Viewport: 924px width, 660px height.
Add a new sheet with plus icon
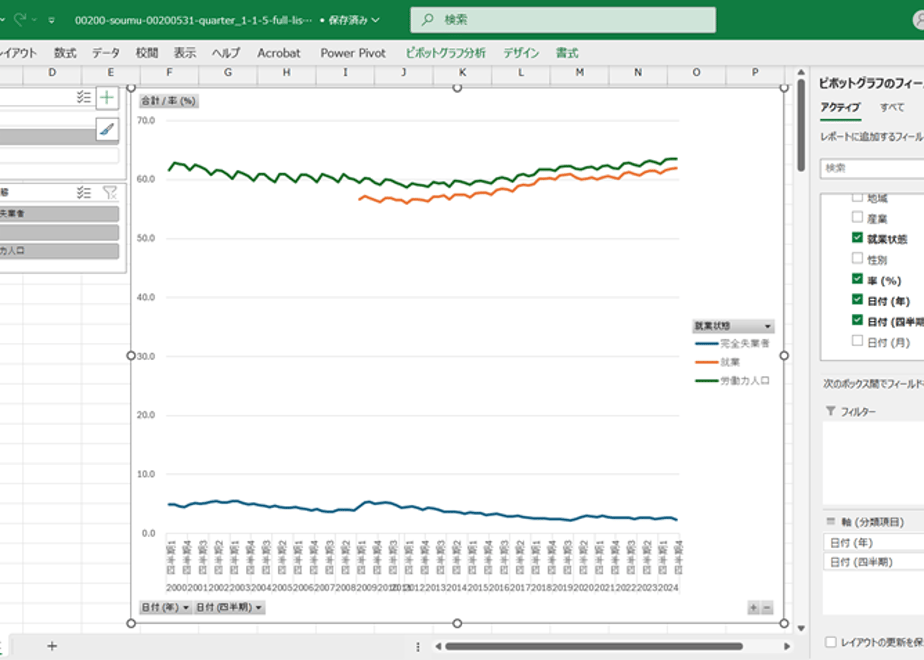coord(52,646)
